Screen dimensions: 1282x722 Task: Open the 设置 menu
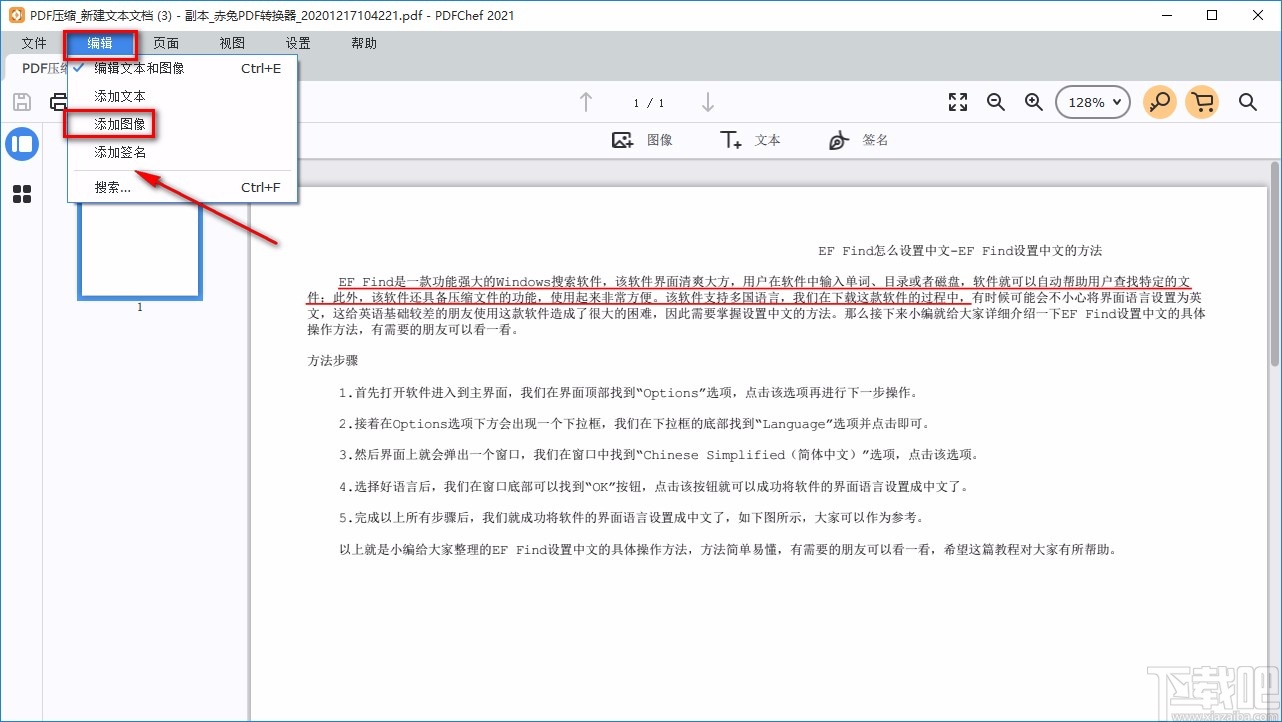tap(297, 43)
